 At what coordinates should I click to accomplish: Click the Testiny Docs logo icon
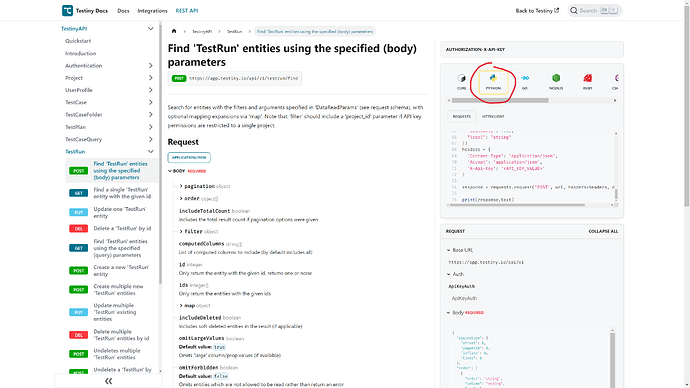coord(67,11)
